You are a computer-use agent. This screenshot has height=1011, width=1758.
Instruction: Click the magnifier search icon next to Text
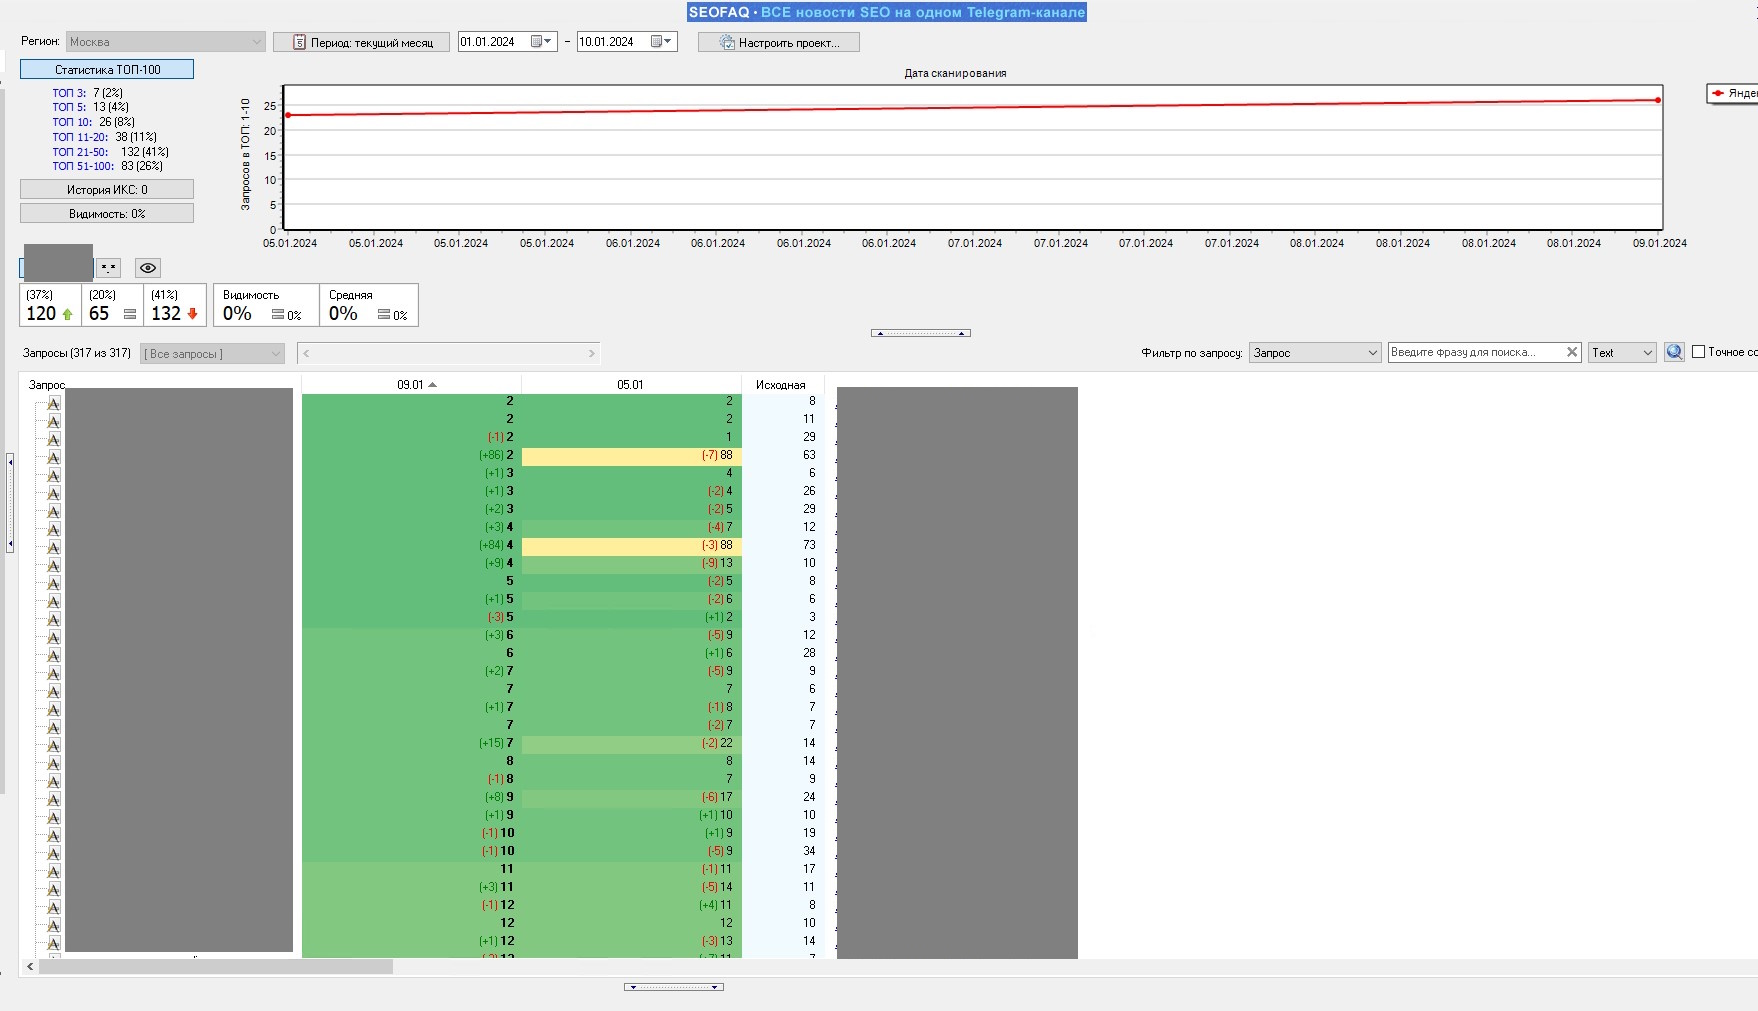click(x=1674, y=352)
